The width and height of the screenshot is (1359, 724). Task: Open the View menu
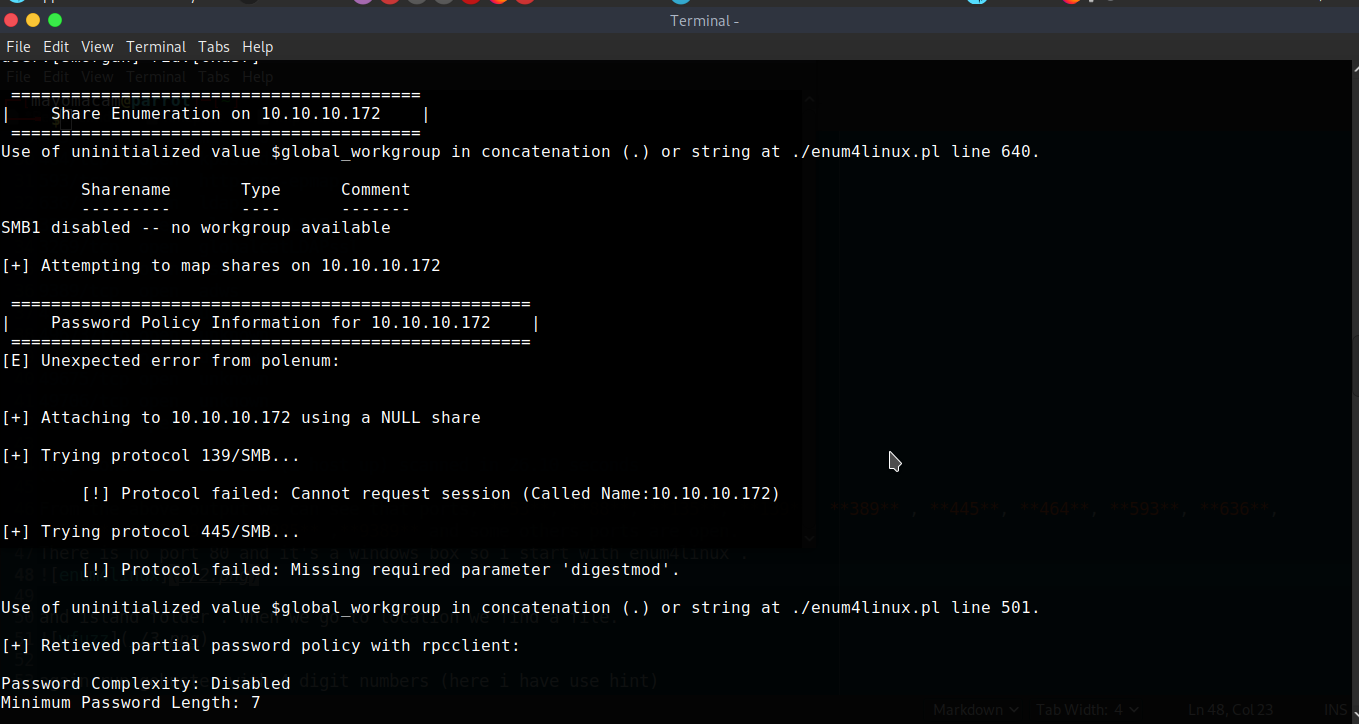pos(97,46)
